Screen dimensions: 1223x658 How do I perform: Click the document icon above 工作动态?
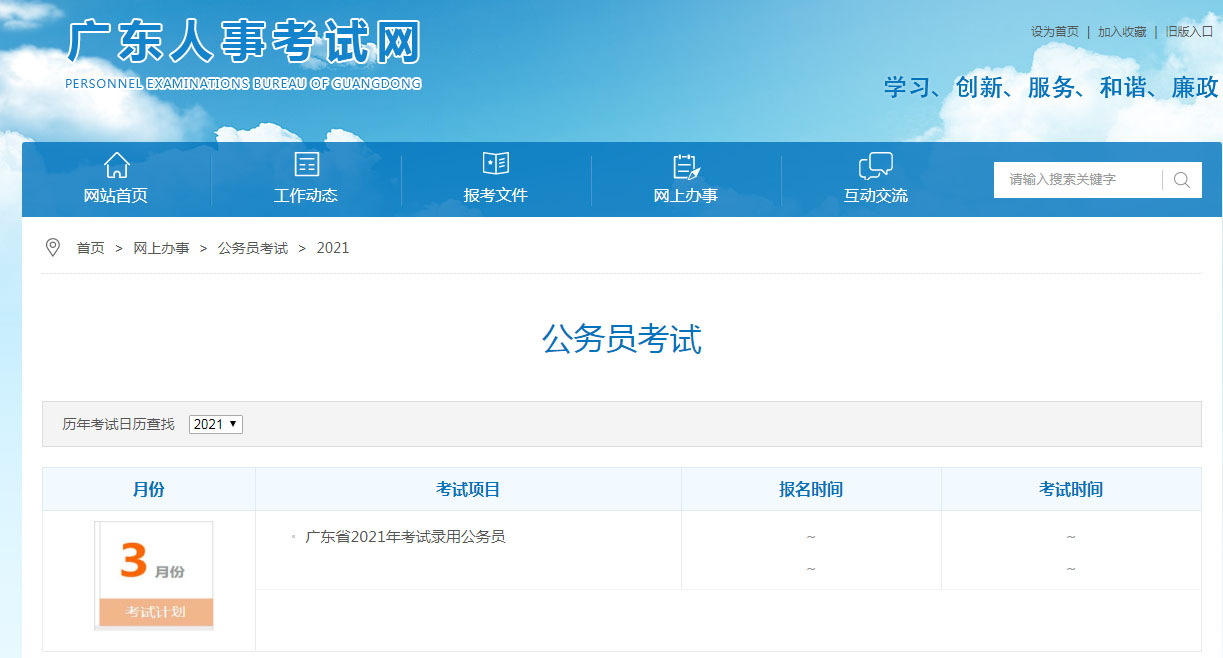(x=306, y=165)
